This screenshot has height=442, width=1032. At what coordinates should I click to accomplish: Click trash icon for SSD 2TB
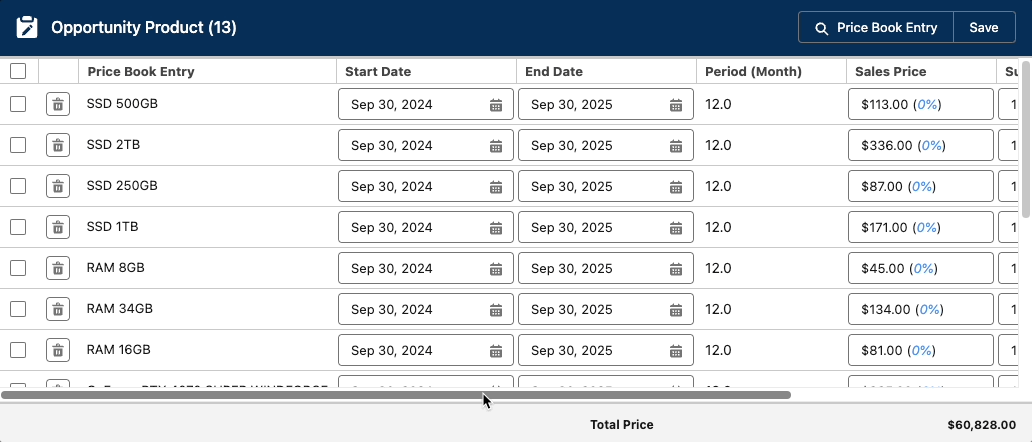[x=58, y=145]
